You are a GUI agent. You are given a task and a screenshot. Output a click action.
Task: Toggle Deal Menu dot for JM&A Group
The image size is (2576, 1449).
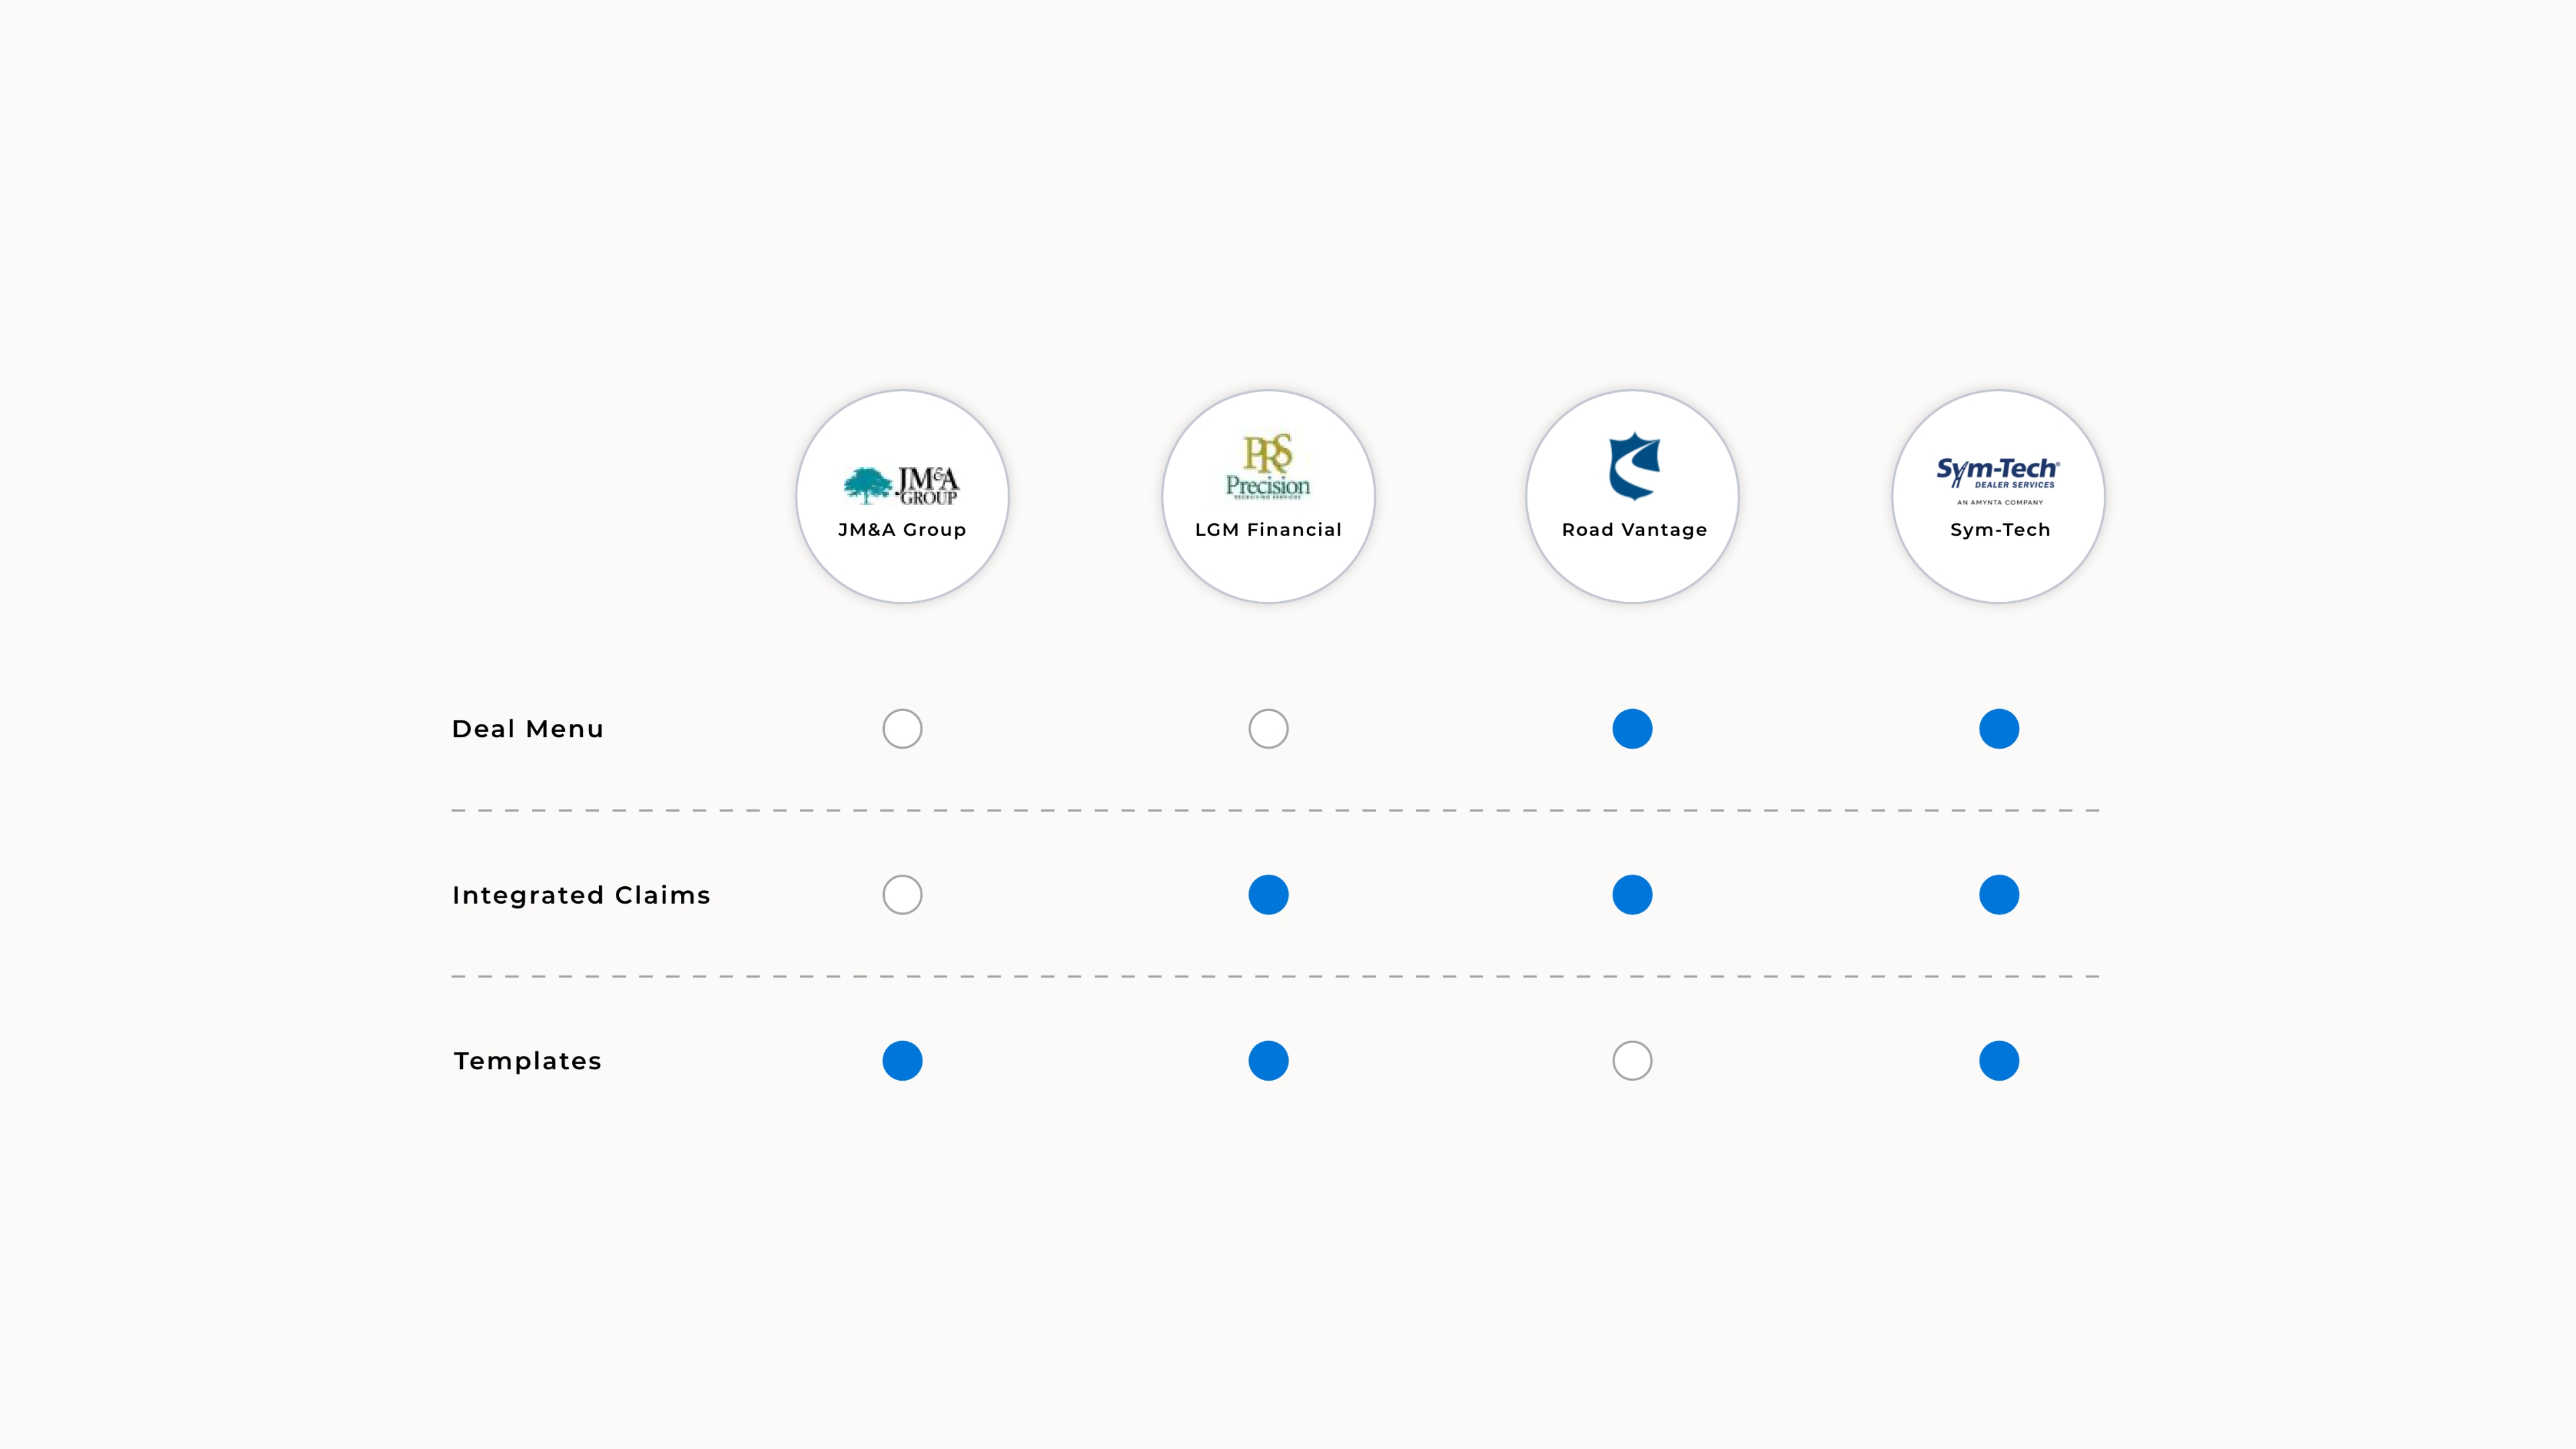pyautogui.click(x=902, y=729)
